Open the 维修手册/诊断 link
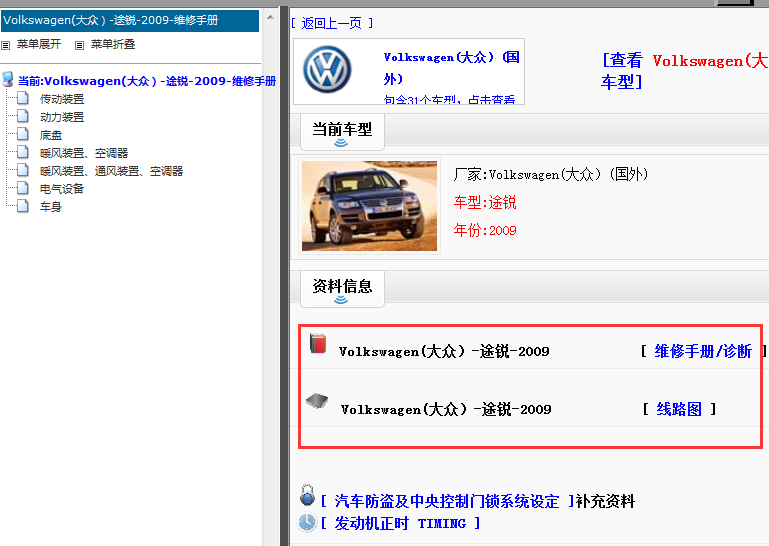Image resolution: width=769 pixels, height=546 pixels. 703,351
